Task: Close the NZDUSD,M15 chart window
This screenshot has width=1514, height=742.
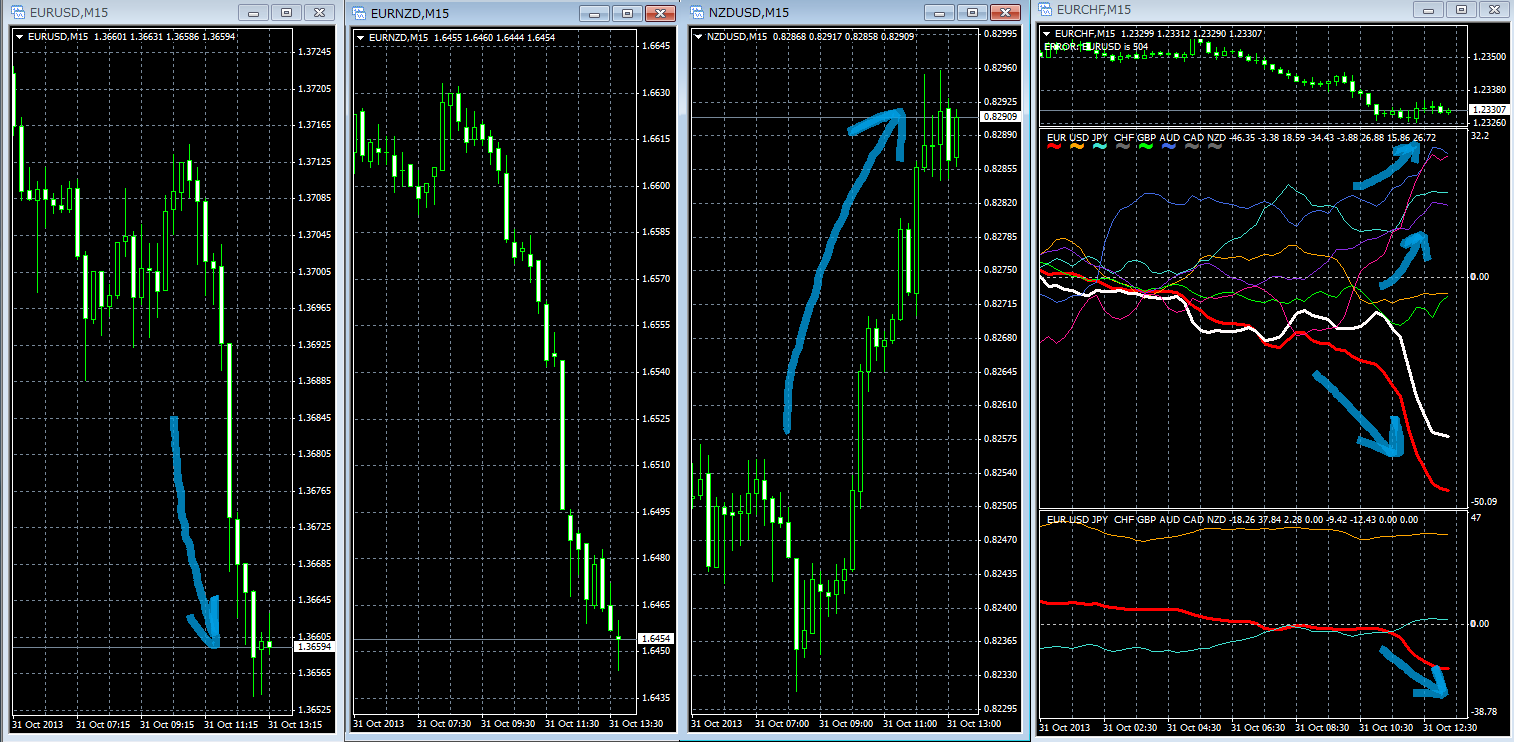Action: pos(1003,13)
